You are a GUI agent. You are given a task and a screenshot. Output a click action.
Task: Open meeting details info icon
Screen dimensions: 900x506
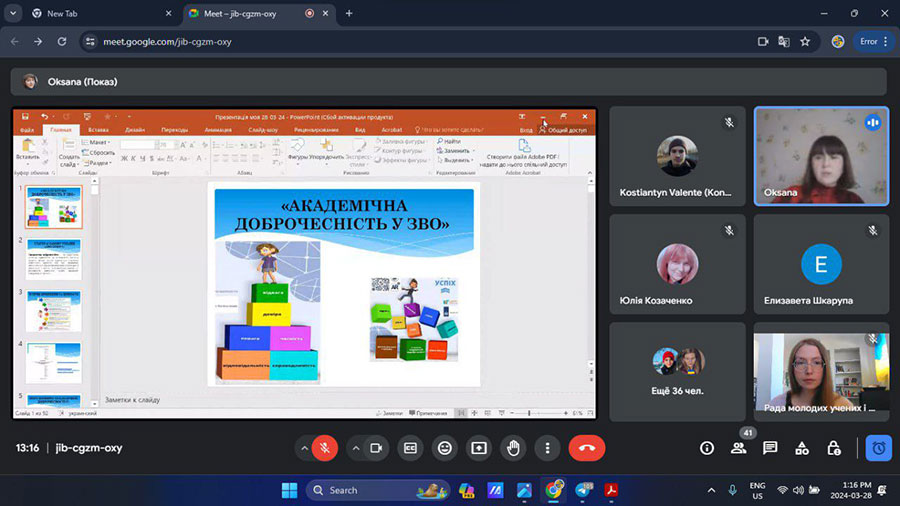click(x=707, y=448)
